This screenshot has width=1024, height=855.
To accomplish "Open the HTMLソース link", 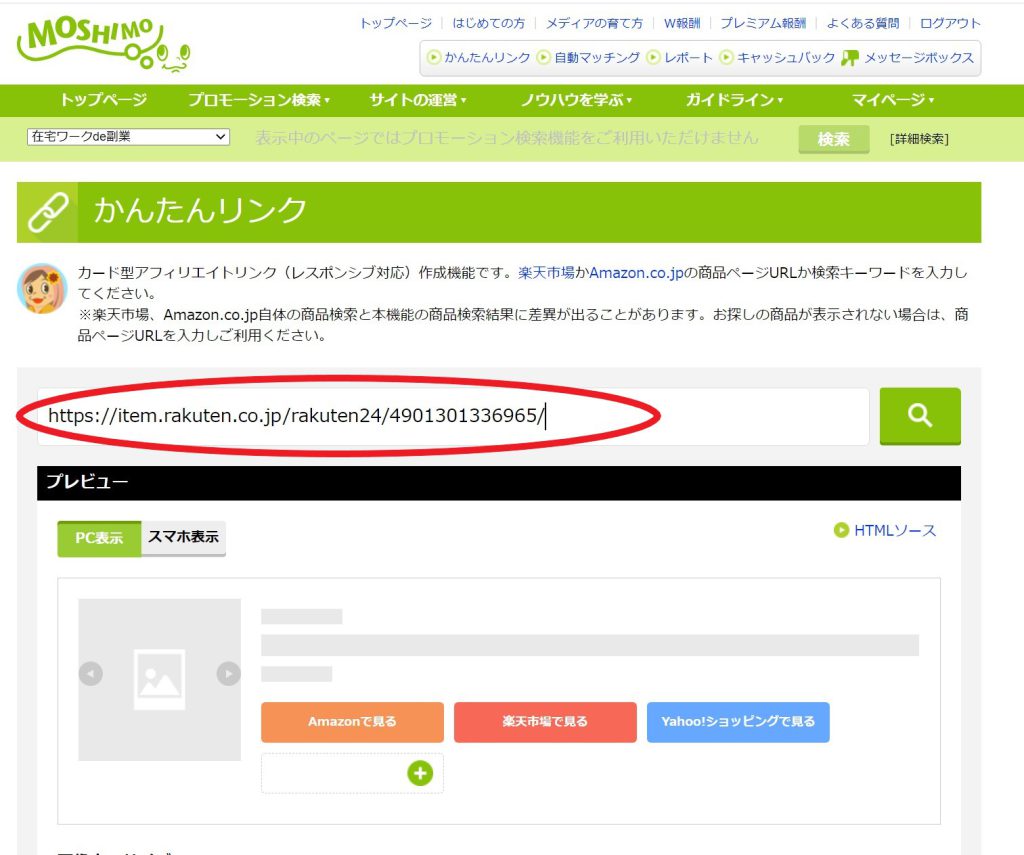I will point(885,530).
